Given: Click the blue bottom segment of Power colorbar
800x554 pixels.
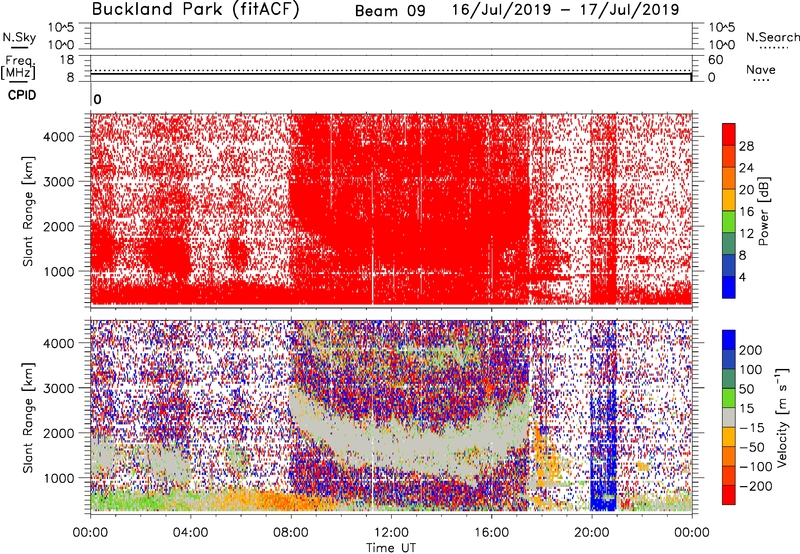Looking at the screenshot, I should tap(729, 287).
